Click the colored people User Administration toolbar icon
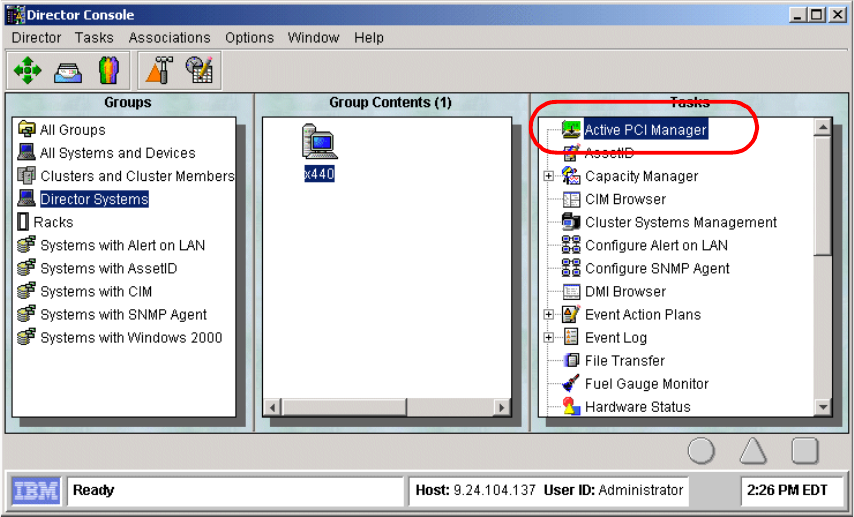 (x=108, y=70)
